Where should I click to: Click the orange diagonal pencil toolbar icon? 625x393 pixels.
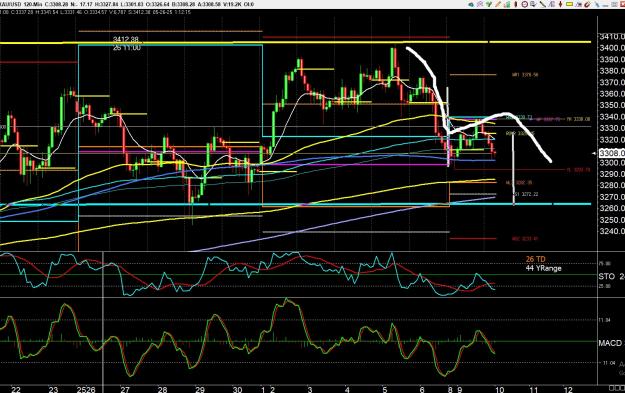point(498,4)
